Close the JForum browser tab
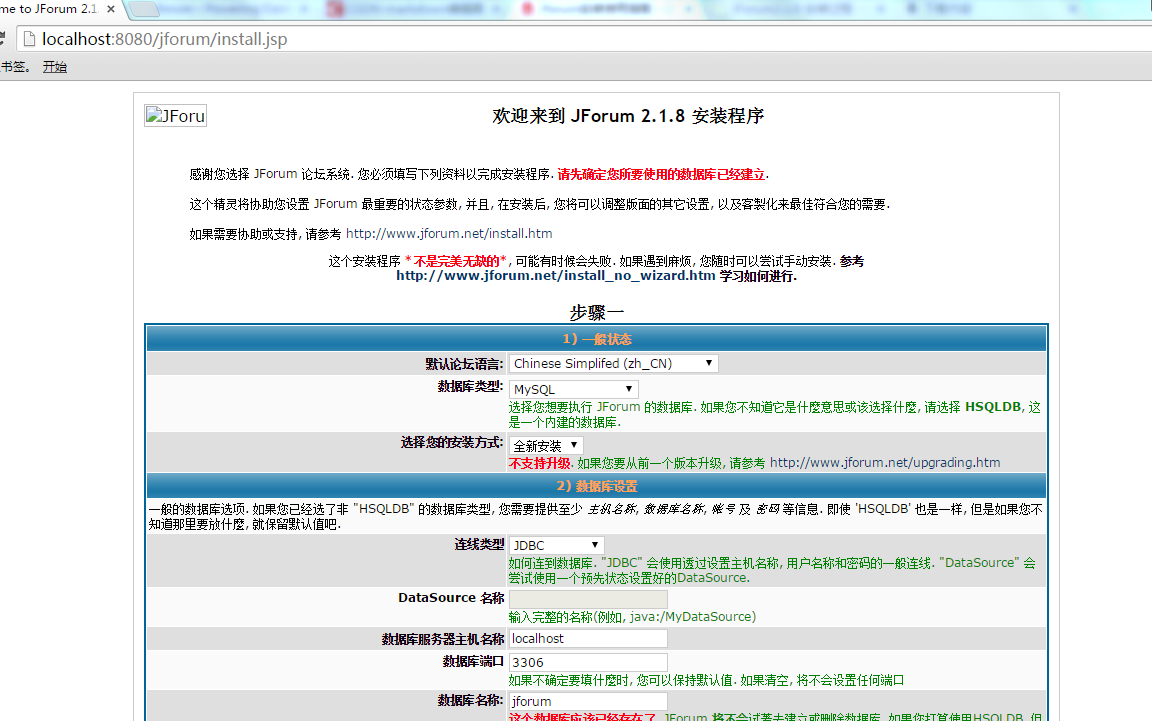This screenshot has width=1152, height=721. tap(111, 10)
